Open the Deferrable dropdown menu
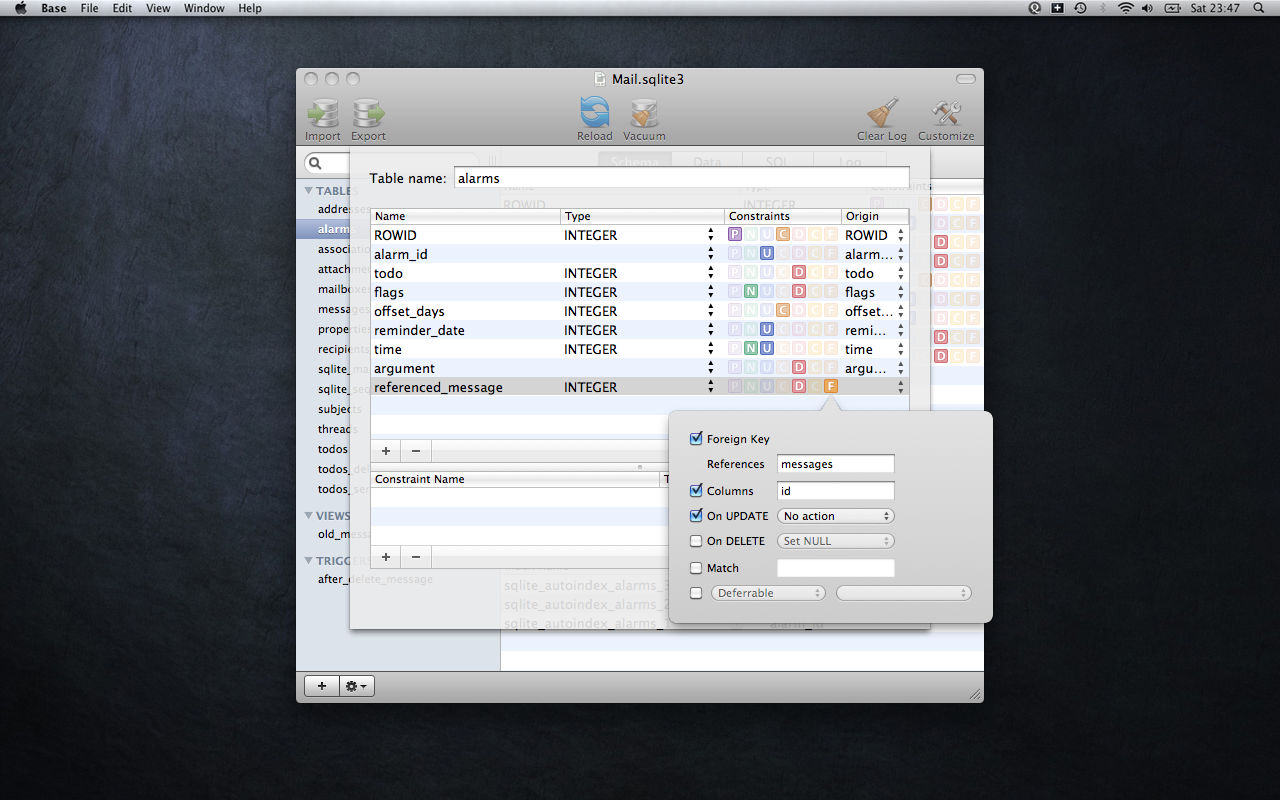 click(768, 592)
